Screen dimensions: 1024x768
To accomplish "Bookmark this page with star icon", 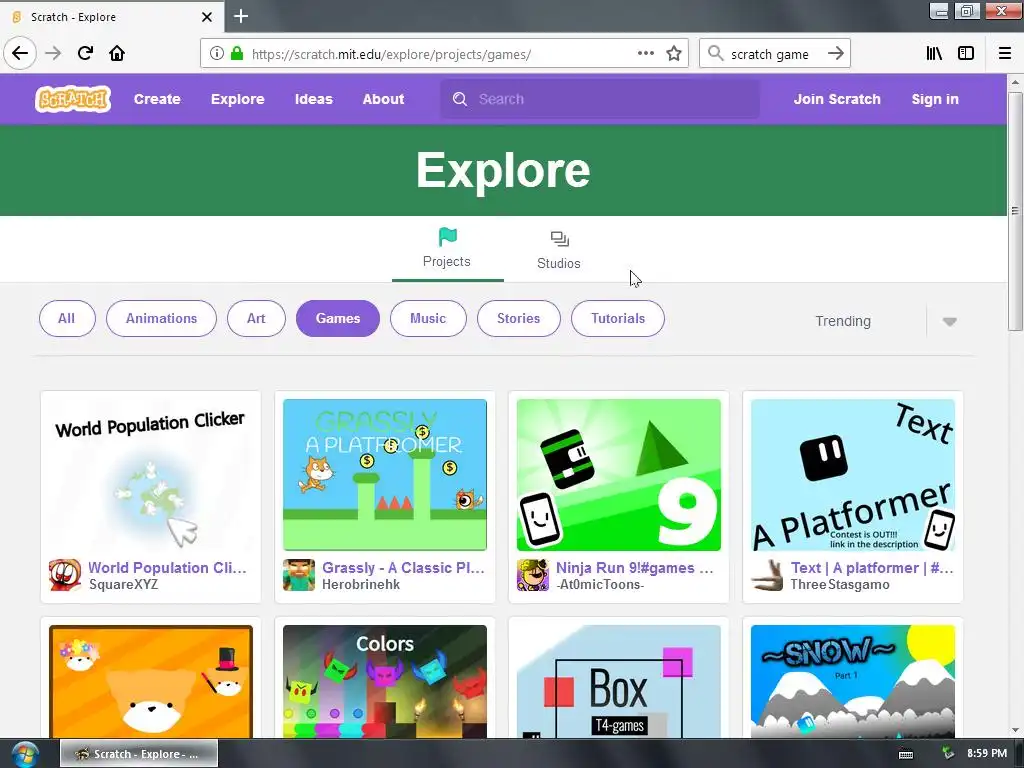I will [674, 54].
